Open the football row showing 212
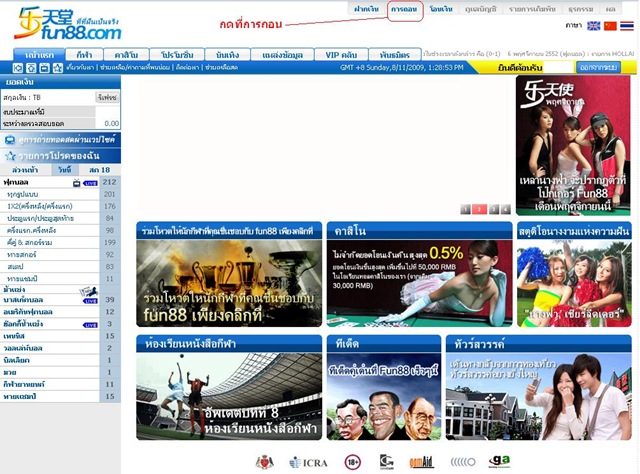This screenshot has height=474, width=640. 60,182
